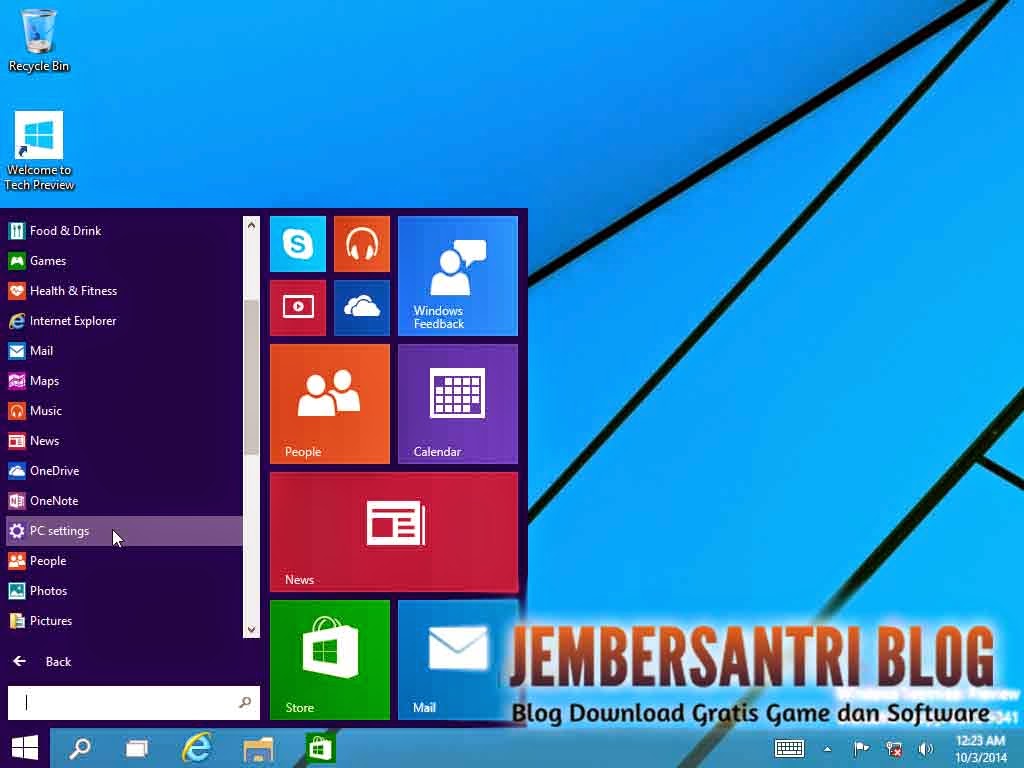Click the magnifier icon in search box
The width and height of the screenshot is (1024, 768).
tap(245, 703)
